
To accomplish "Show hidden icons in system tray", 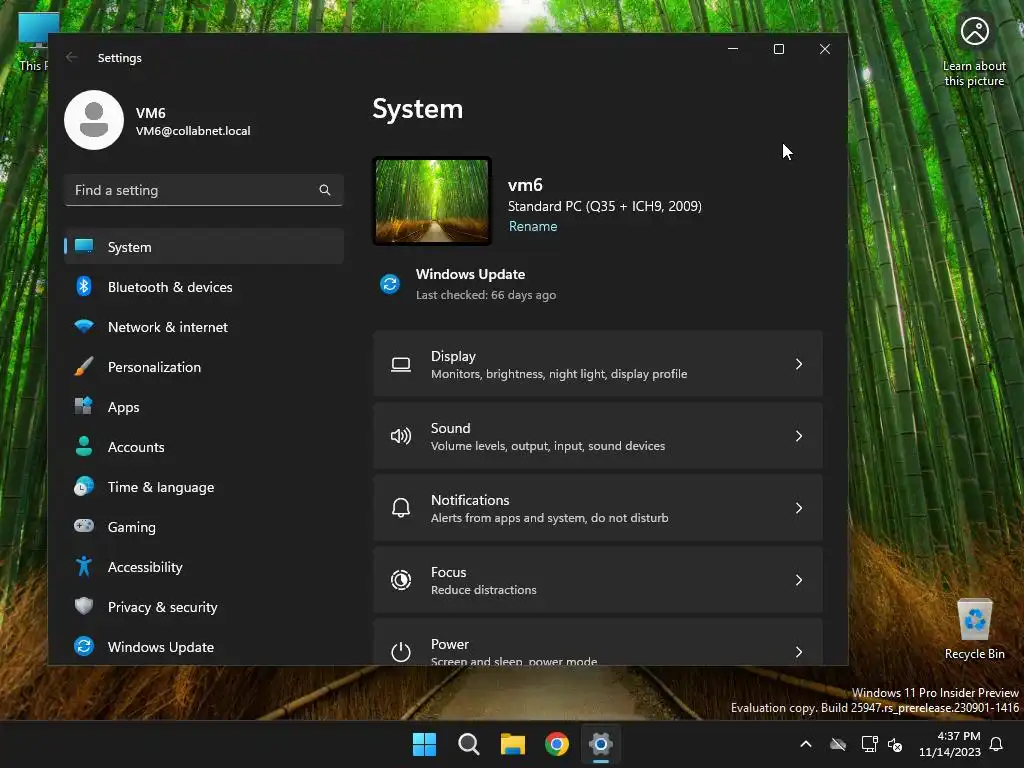I will [x=806, y=744].
